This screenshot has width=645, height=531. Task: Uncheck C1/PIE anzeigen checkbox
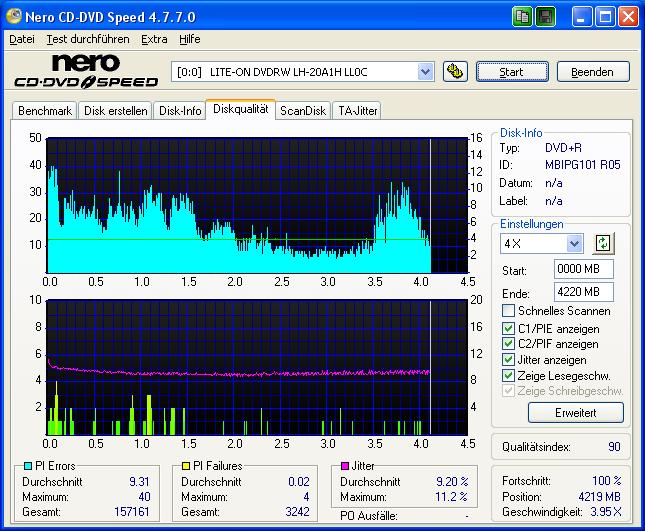tap(508, 328)
